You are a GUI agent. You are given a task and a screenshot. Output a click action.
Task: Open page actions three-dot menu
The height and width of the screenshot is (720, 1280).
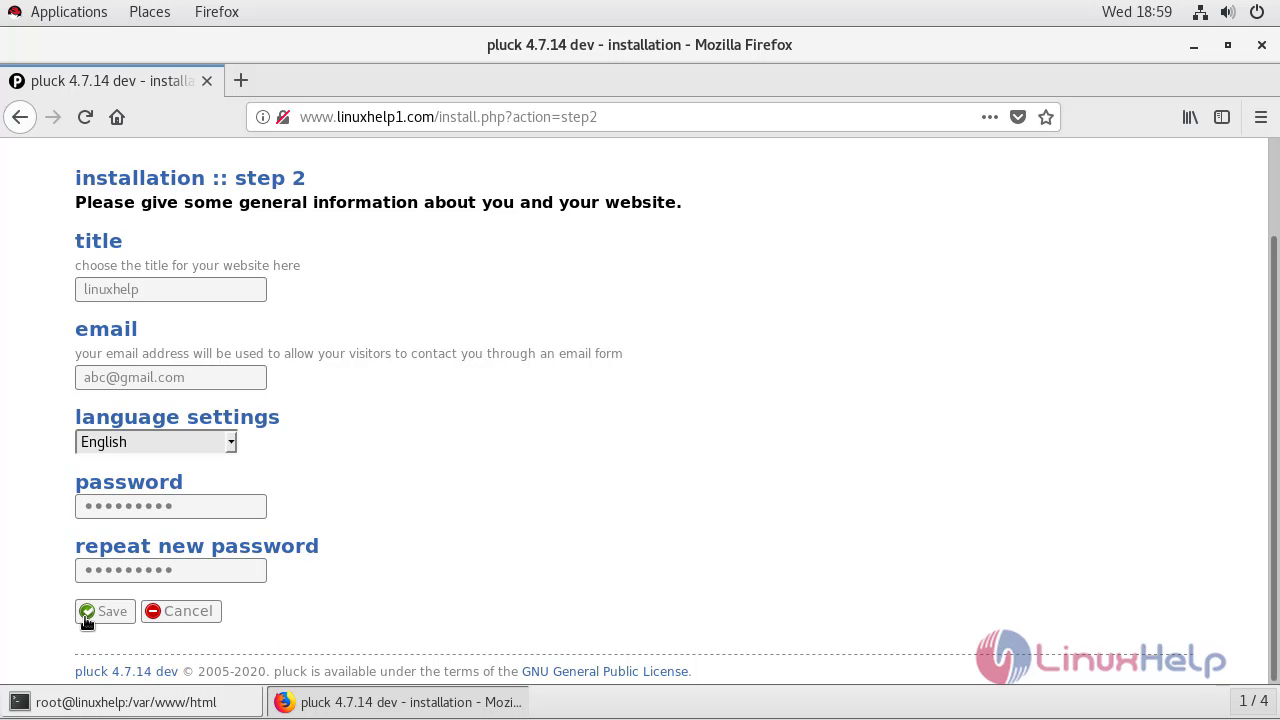[990, 117]
